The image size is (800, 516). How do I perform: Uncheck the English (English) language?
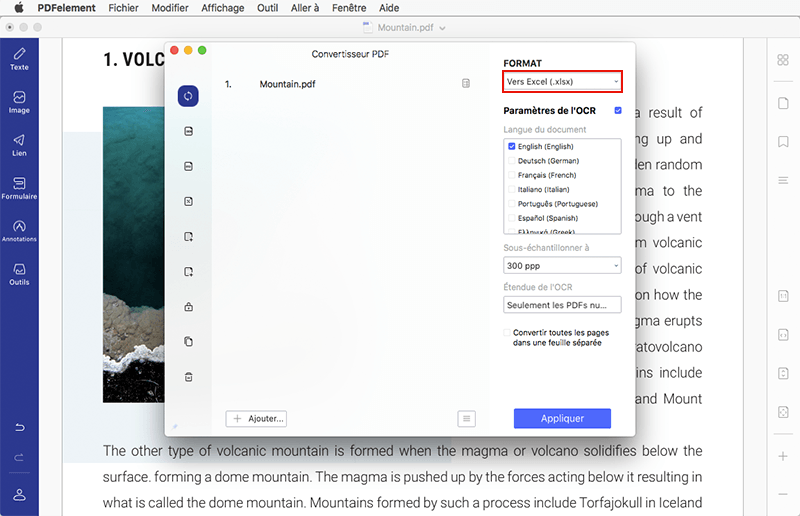coord(512,146)
